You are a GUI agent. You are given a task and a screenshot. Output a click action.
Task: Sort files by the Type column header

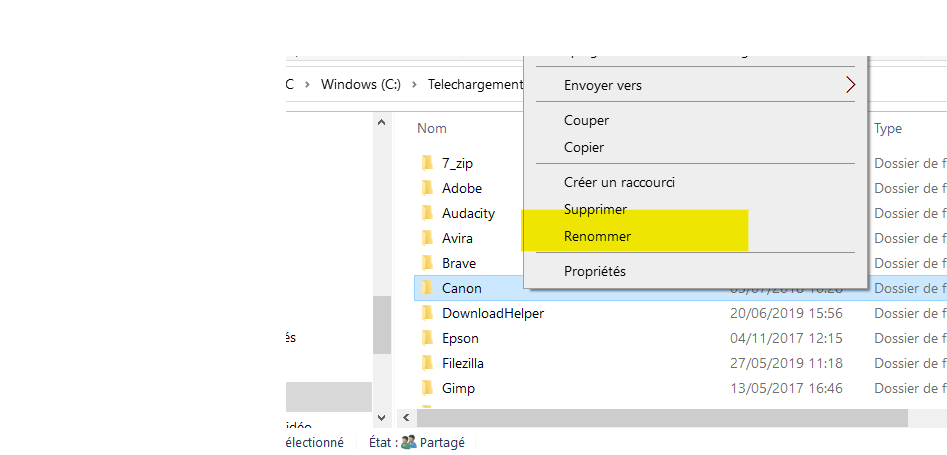(888, 128)
